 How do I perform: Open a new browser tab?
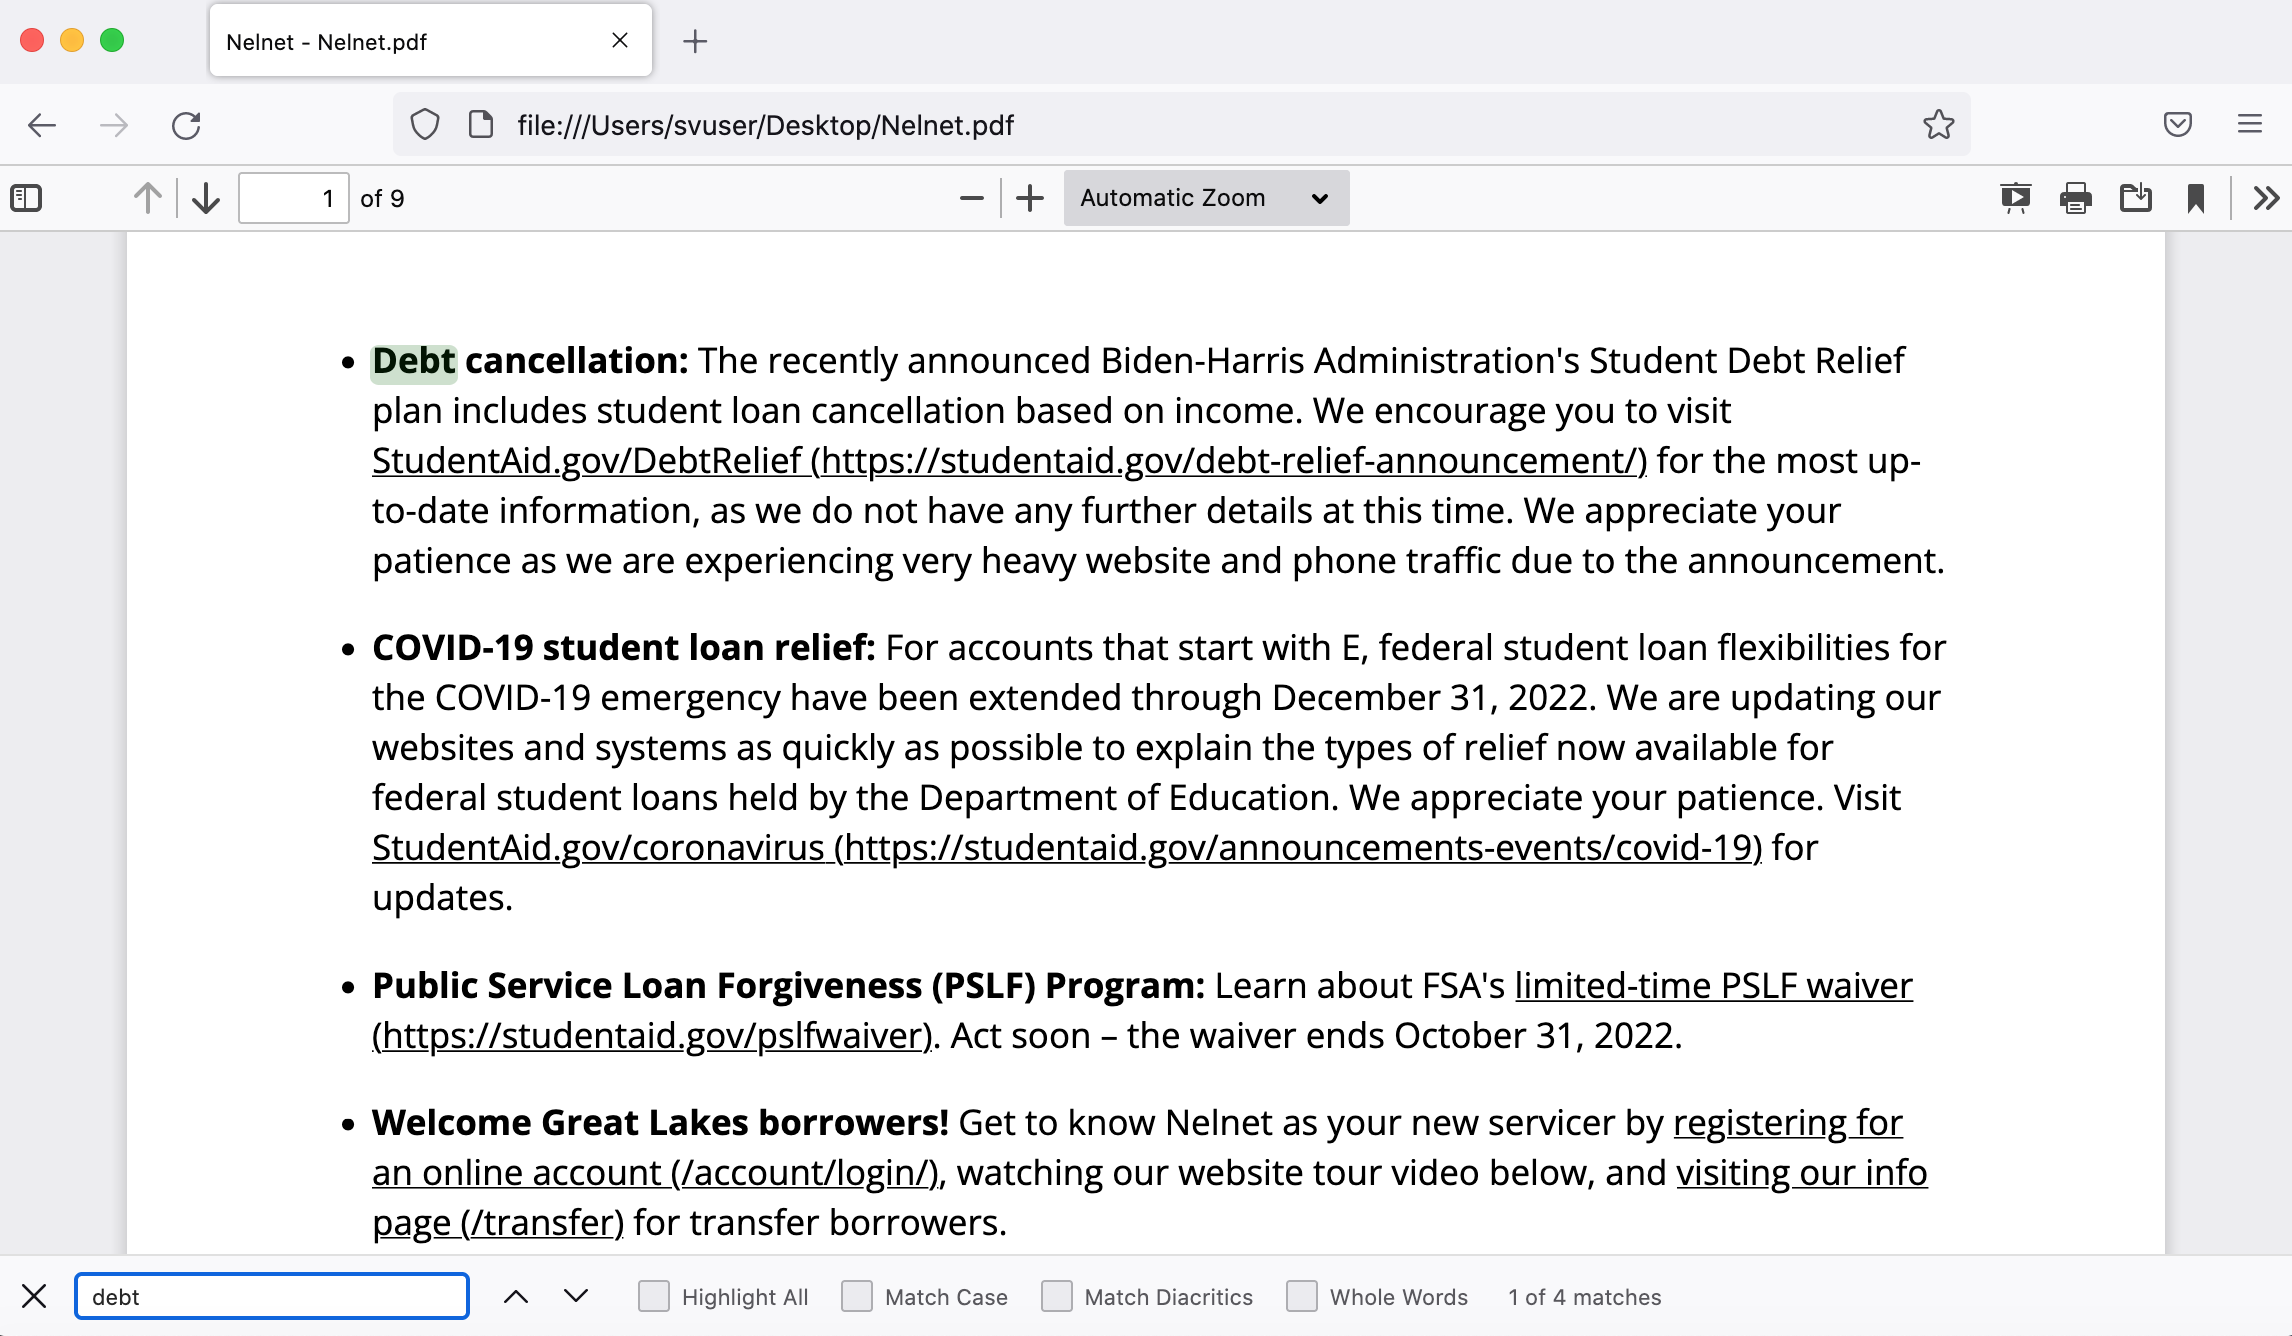click(x=695, y=42)
